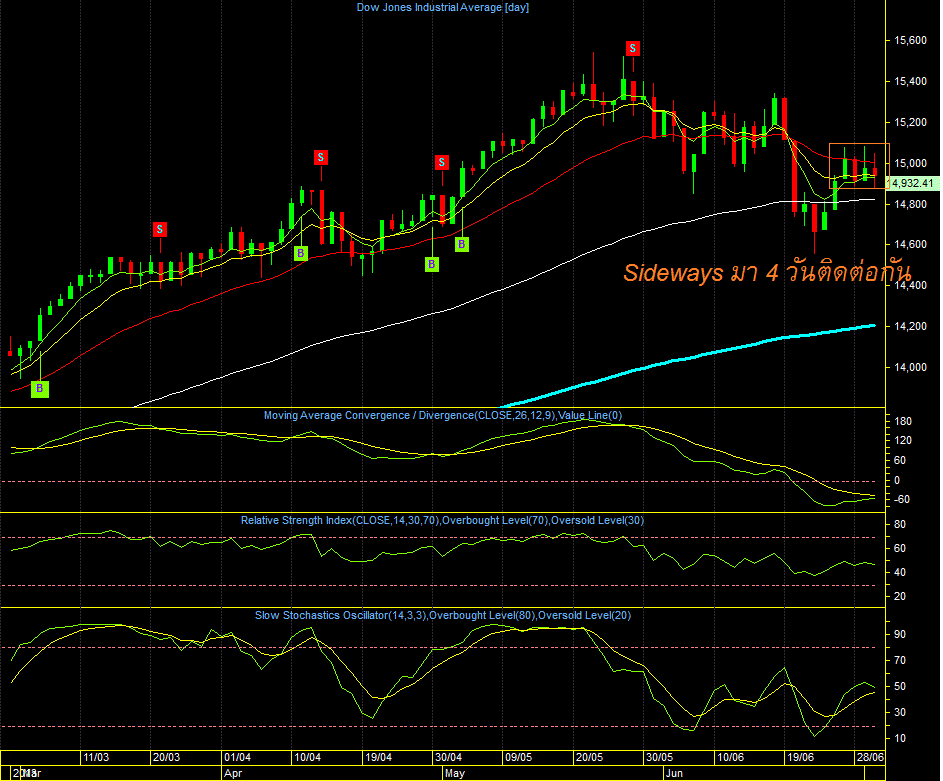943x781 pixels.
Task: Select the S sell marker near 20/03
Action: pyautogui.click(x=159, y=229)
